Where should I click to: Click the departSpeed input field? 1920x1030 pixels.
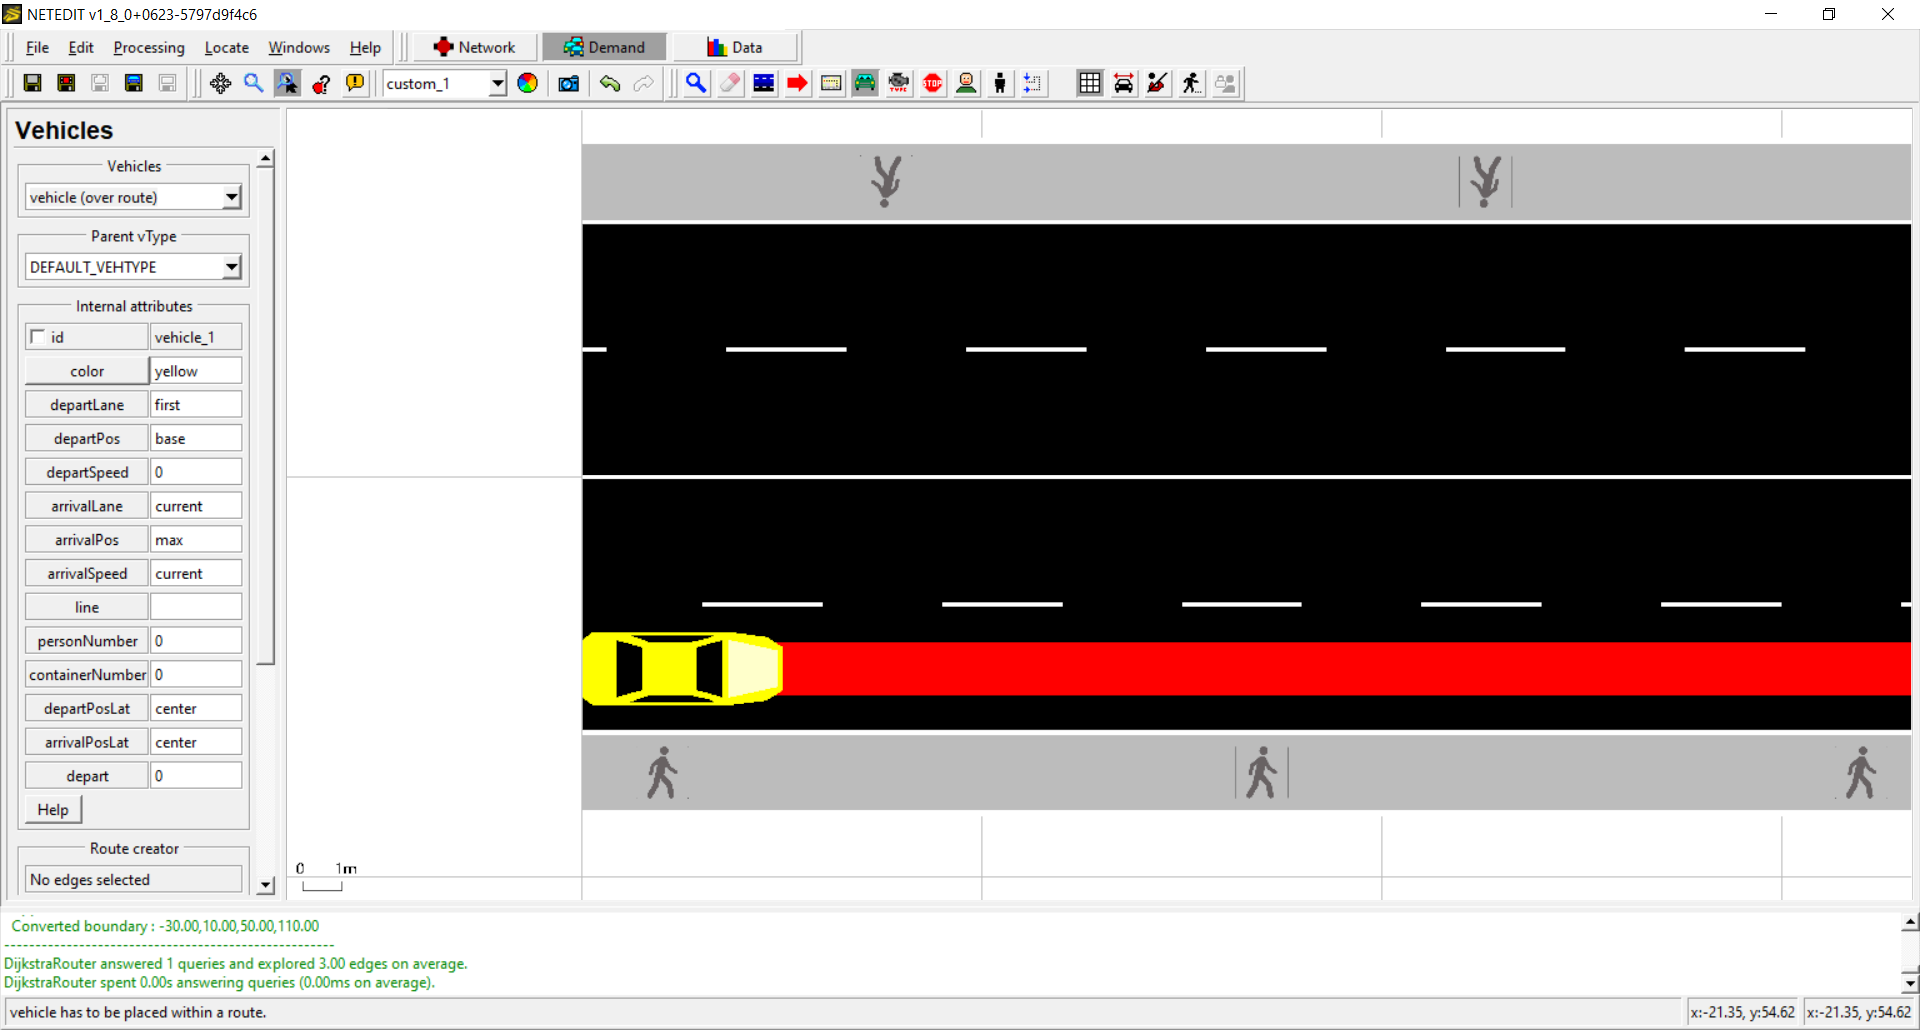(x=196, y=472)
